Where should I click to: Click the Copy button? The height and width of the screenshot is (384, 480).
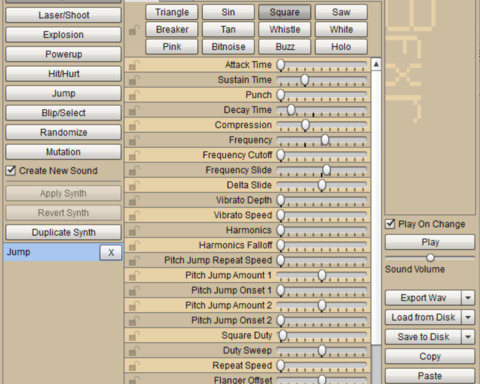[x=430, y=356]
